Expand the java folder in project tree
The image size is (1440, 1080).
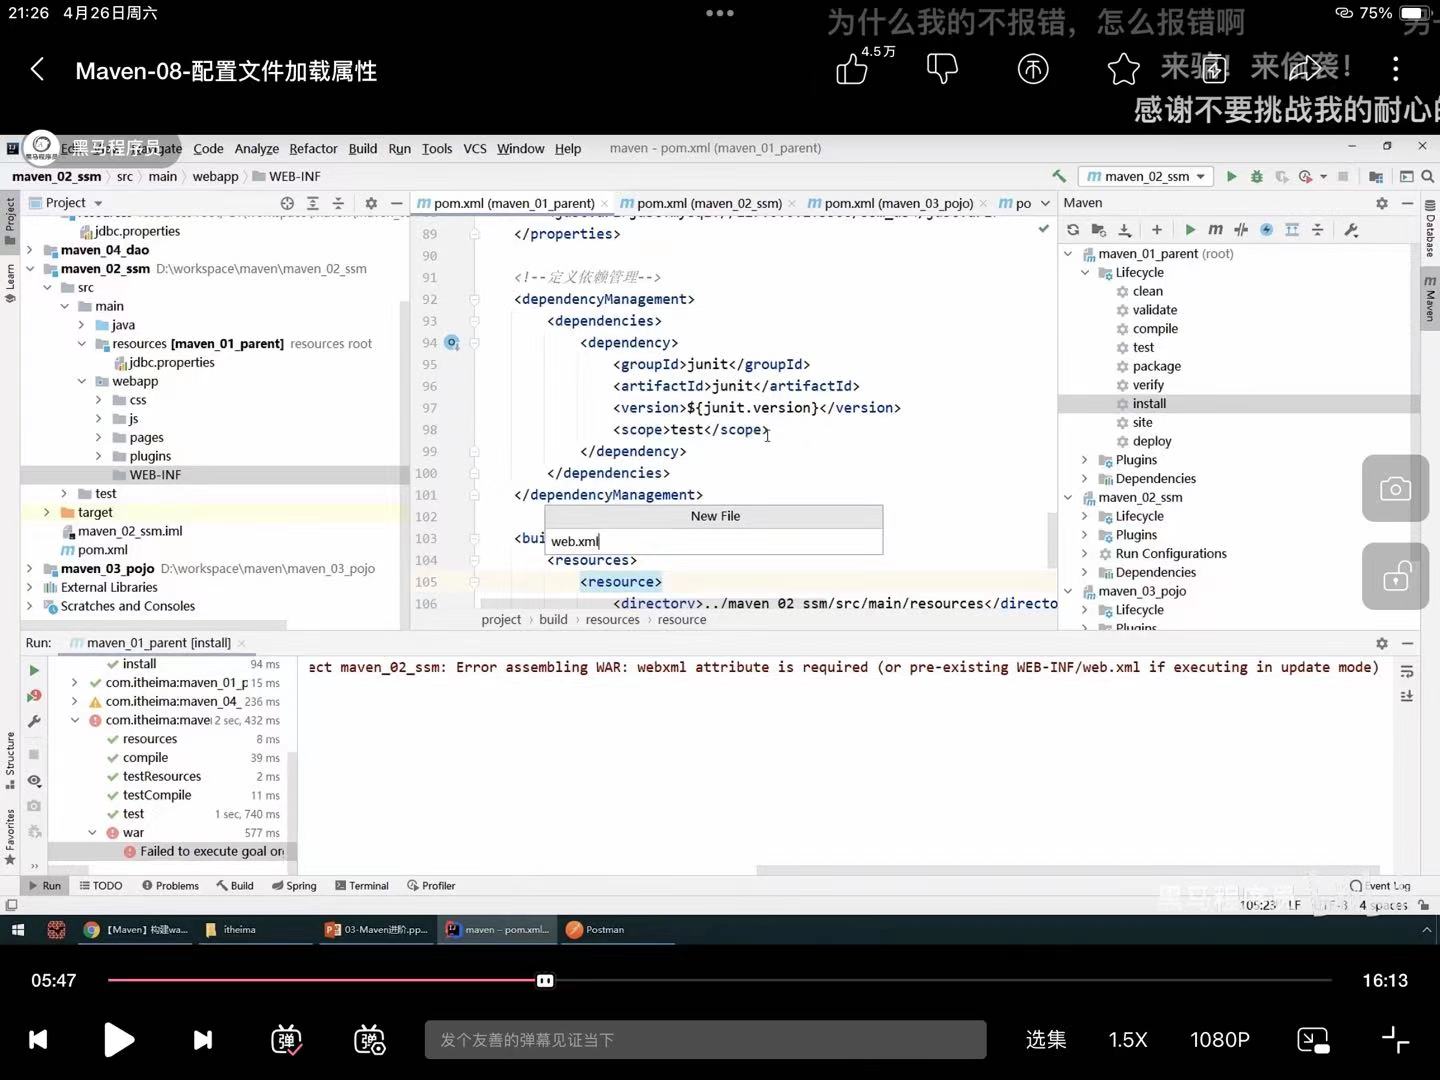point(81,325)
